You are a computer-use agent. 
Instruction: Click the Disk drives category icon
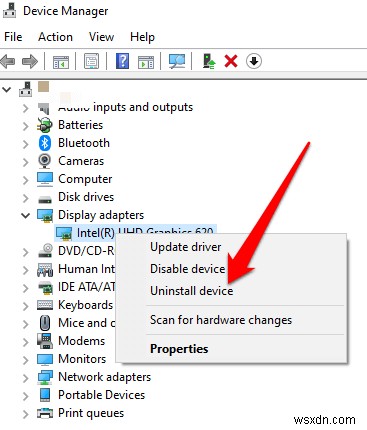click(45, 199)
